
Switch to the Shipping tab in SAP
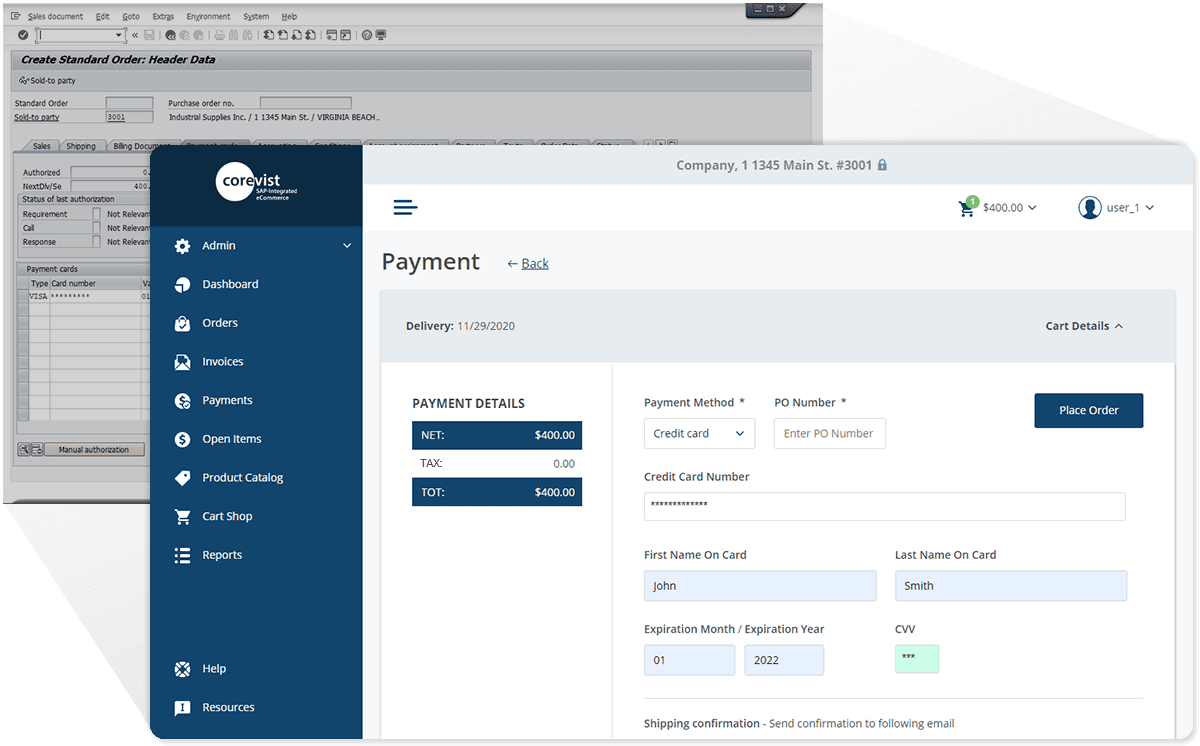click(x=81, y=146)
